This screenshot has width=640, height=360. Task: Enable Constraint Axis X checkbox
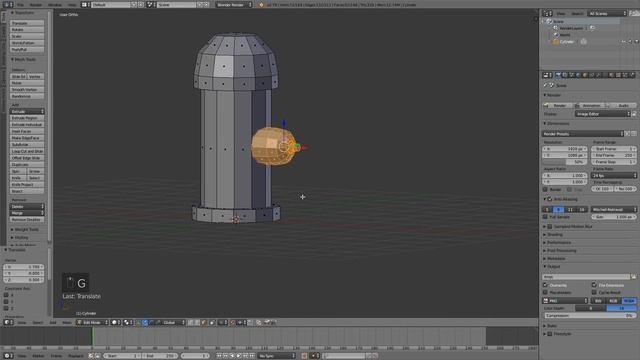pos(6,295)
